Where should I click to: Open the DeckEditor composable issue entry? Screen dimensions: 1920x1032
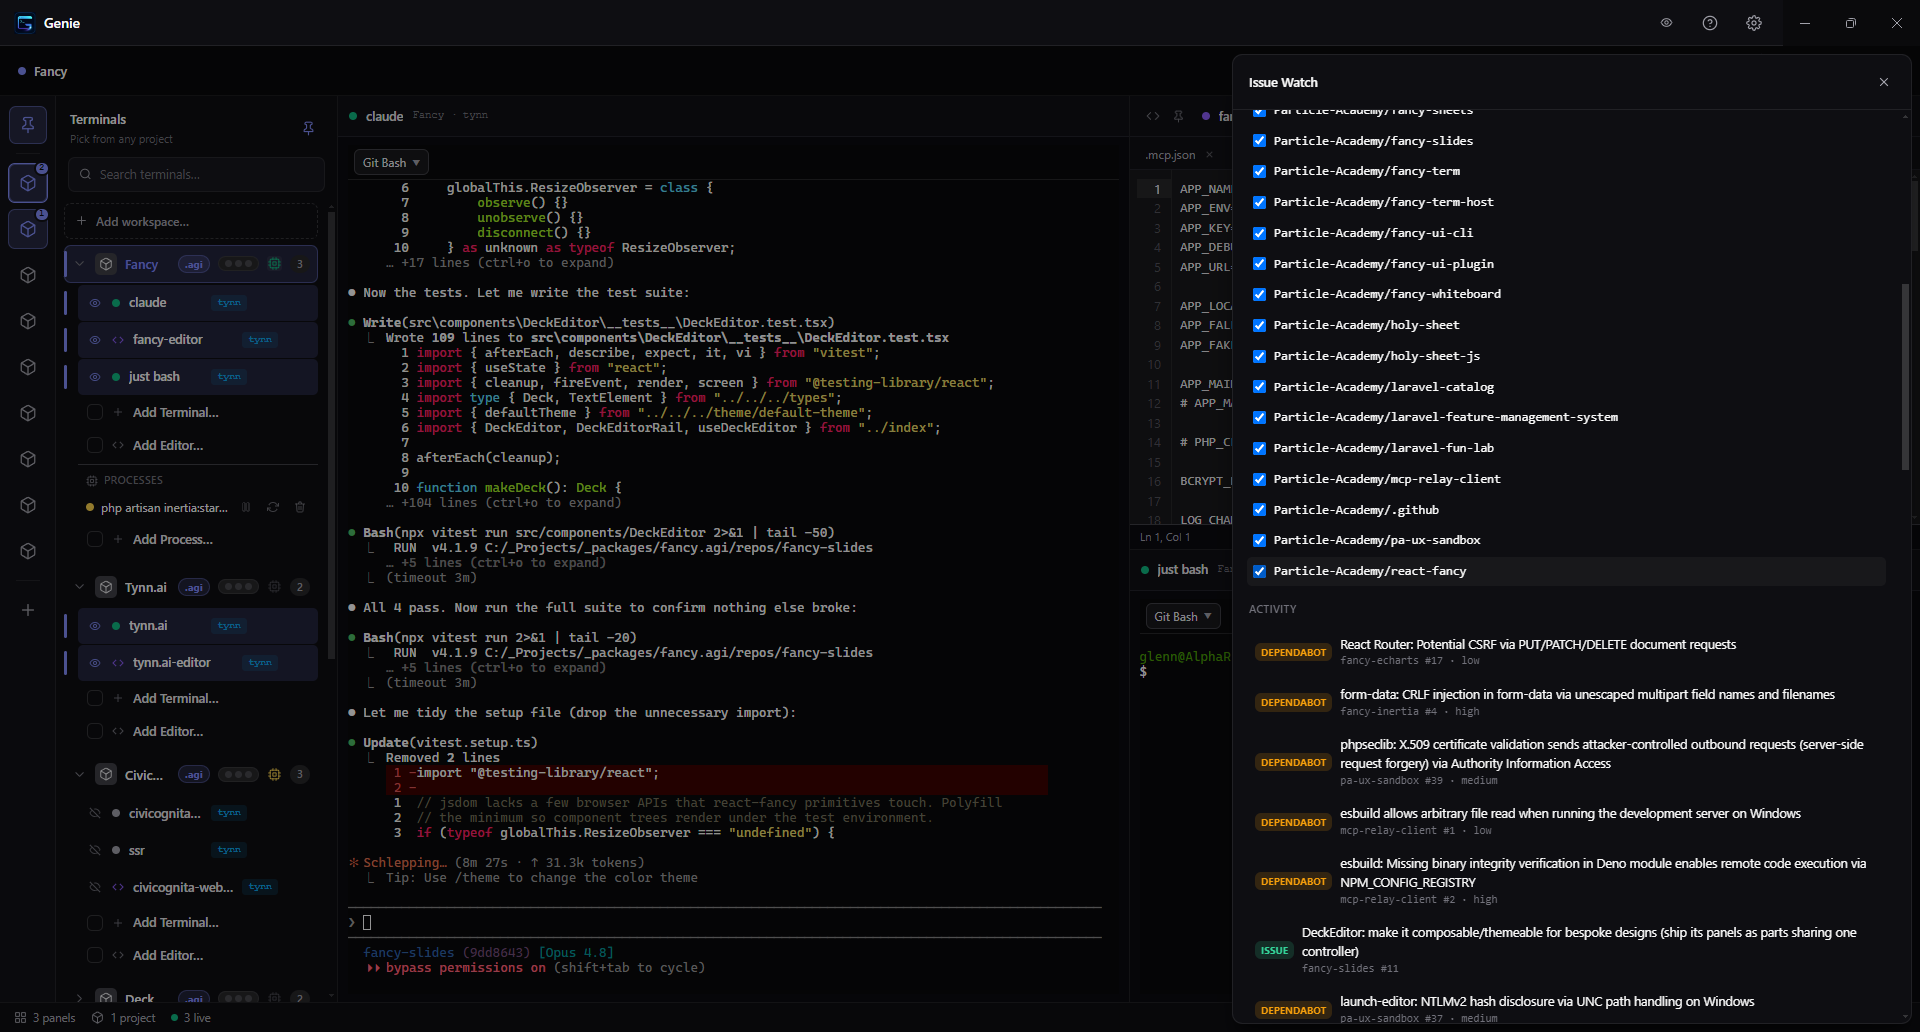point(1568,950)
